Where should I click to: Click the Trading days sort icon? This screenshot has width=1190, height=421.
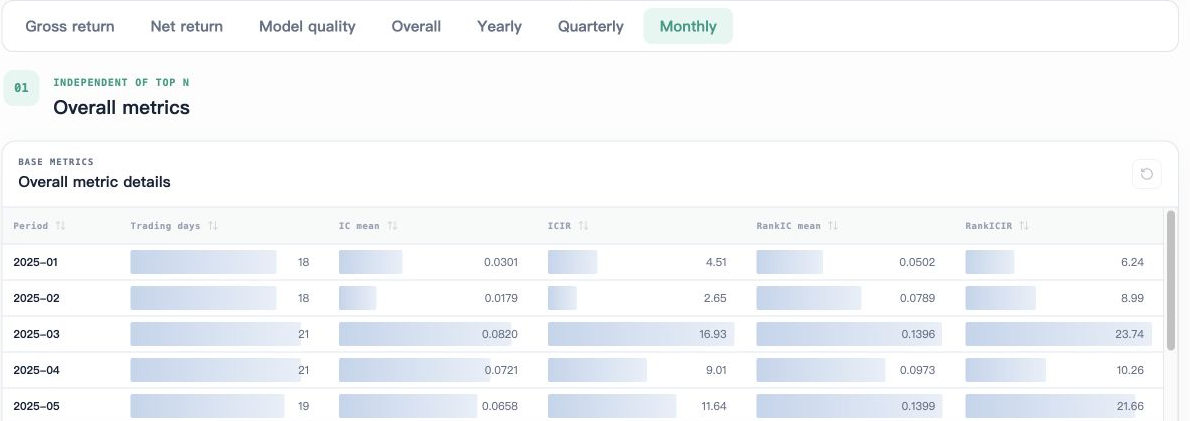point(213,226)
